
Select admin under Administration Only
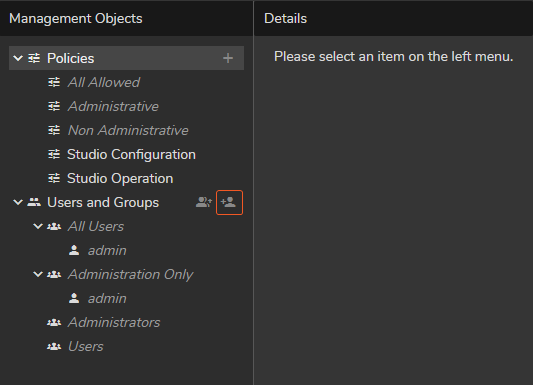(x=107, y=298)
